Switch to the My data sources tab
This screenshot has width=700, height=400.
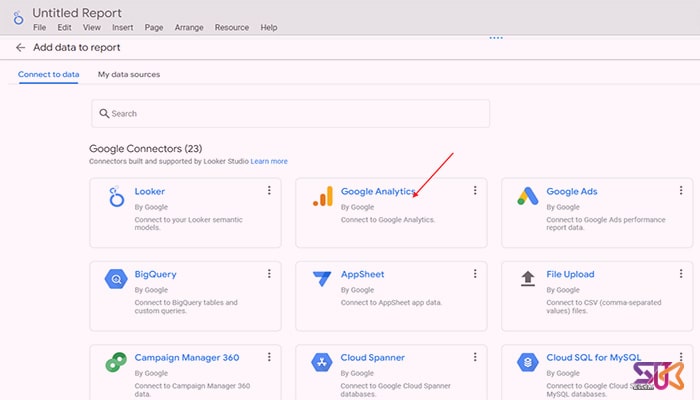pyautogui.click(x=129, y=75)
